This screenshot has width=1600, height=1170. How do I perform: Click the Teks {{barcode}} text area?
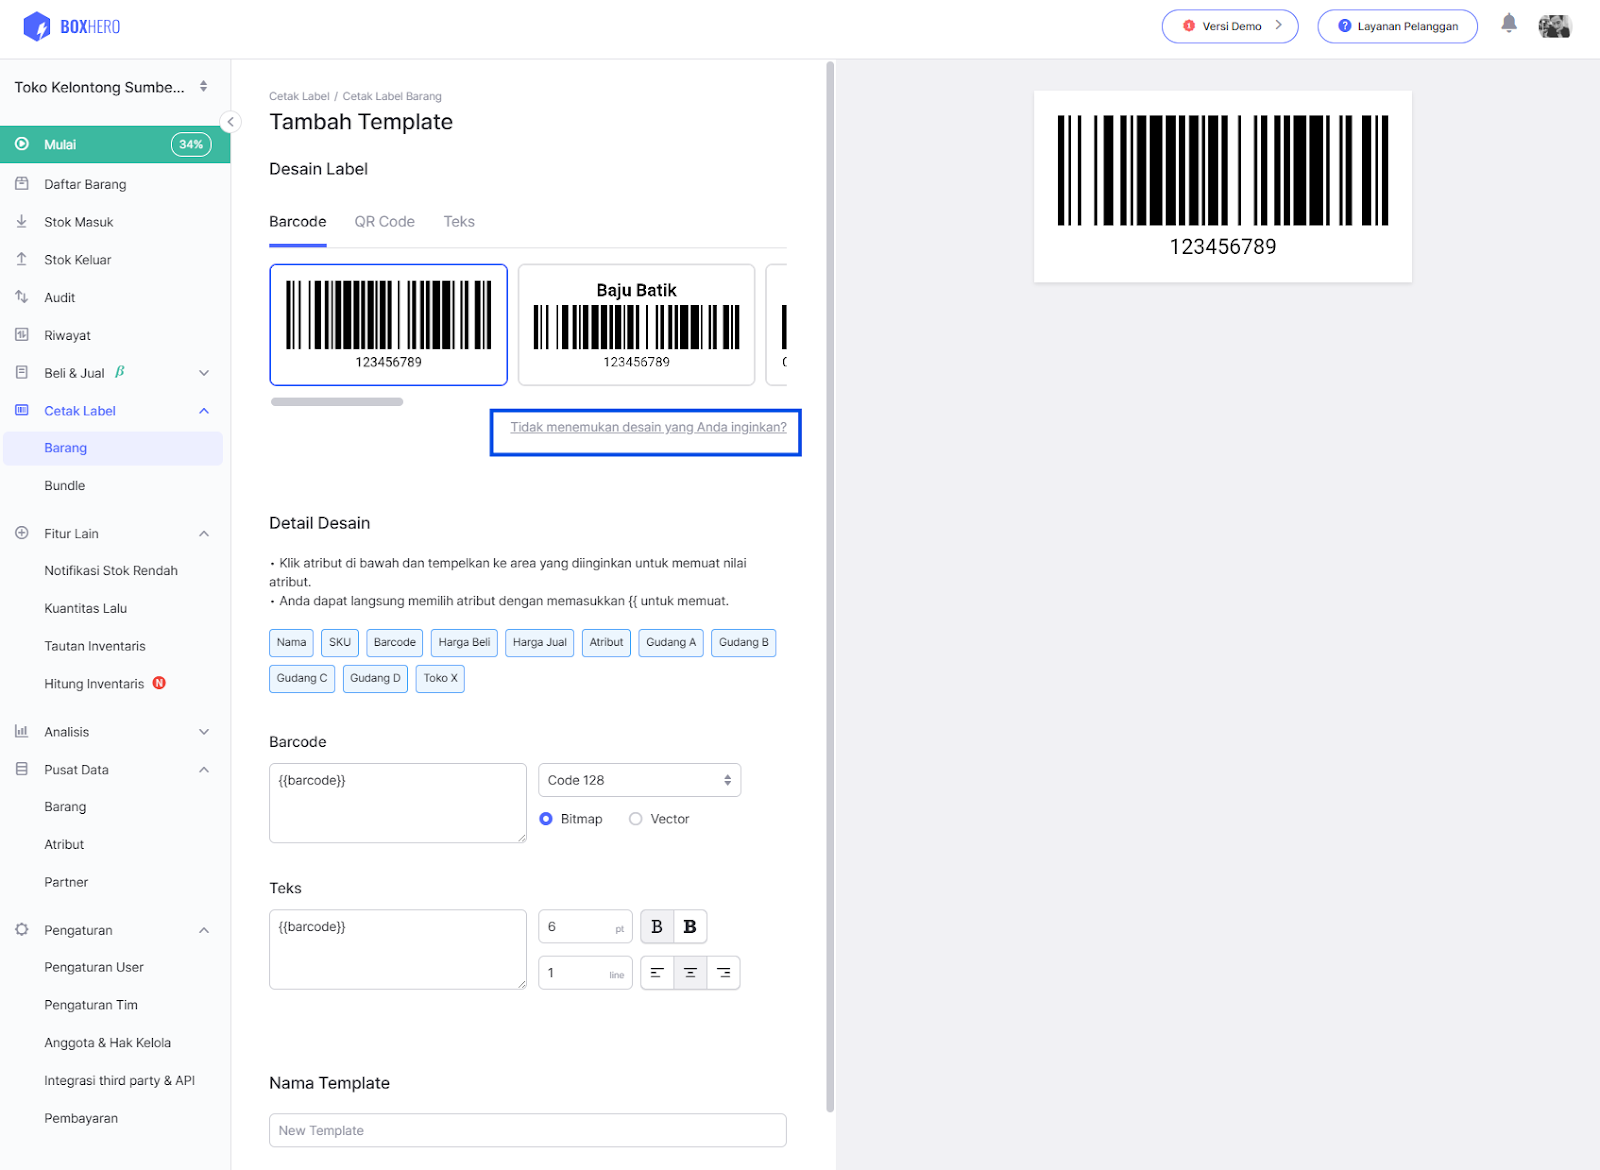pyautogui.click(x=398, y=950)
